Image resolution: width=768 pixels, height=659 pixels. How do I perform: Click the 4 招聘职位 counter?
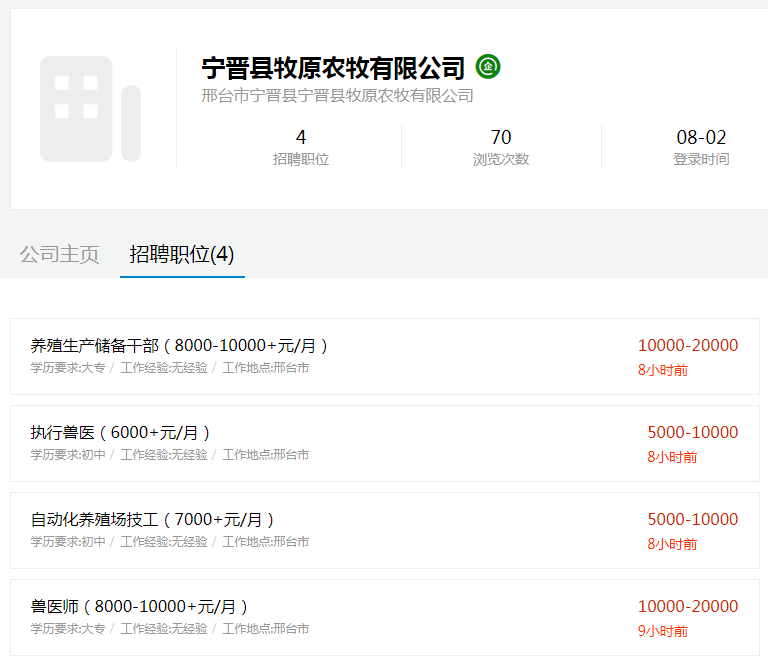(301, 147)
